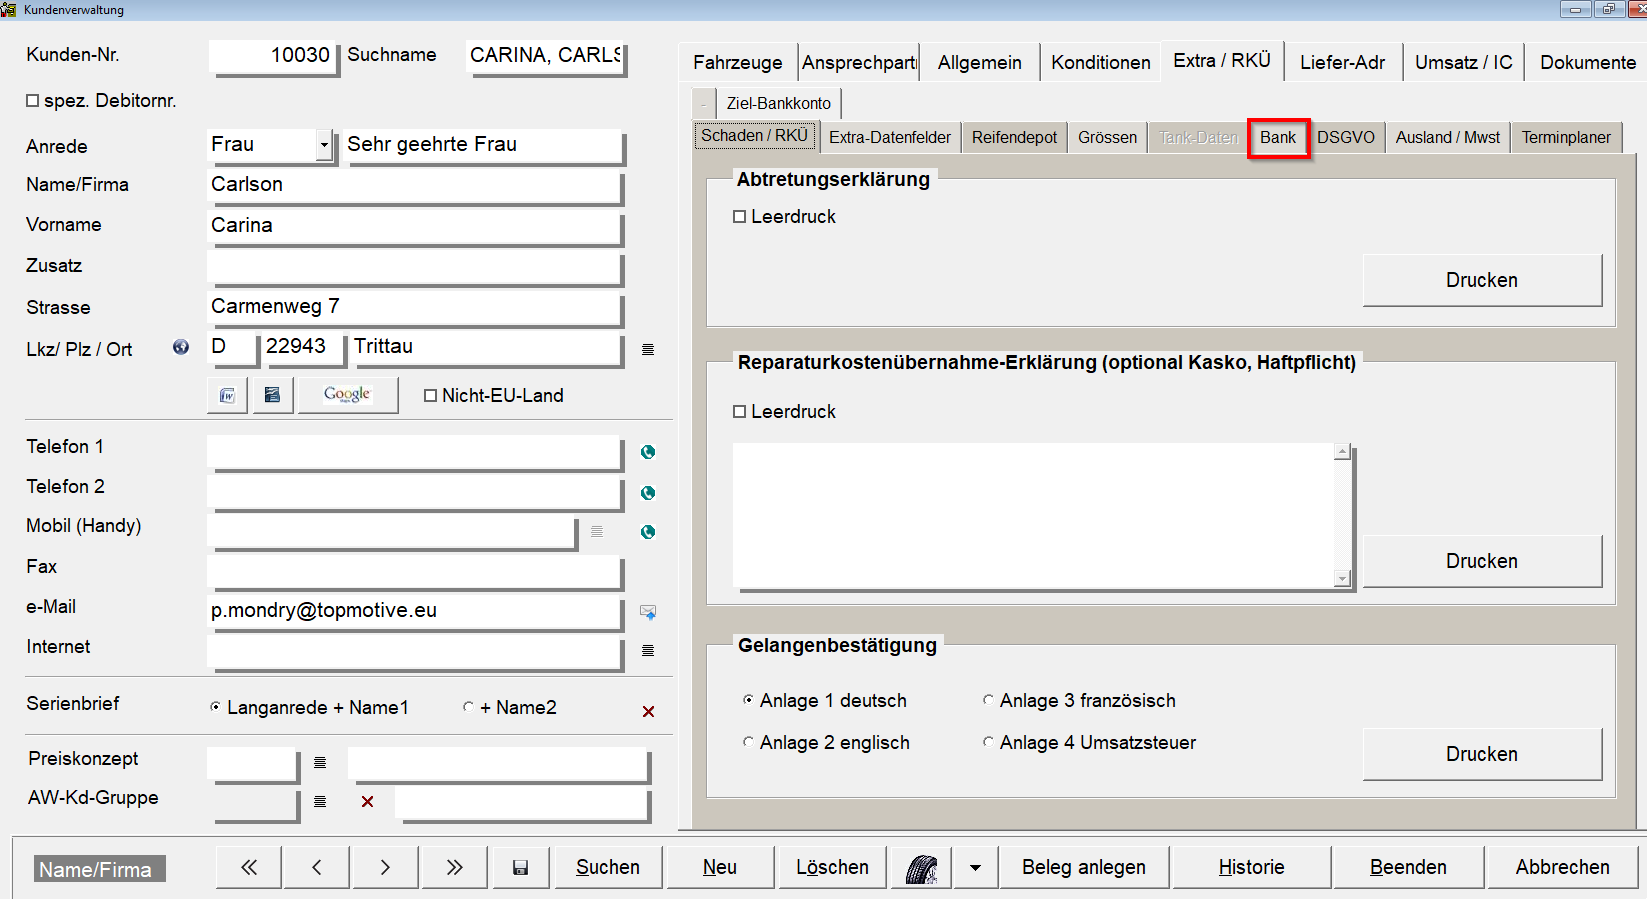
Task: Click into the e-Mail field
Action: tap(415, 612)
